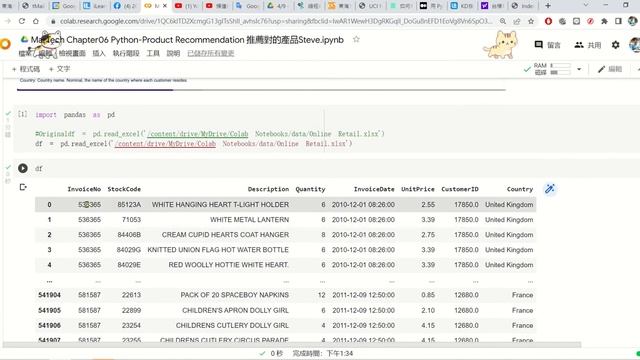Switch to the Facebook tab
Screen dimensions: 640x360
pos(124,6)
